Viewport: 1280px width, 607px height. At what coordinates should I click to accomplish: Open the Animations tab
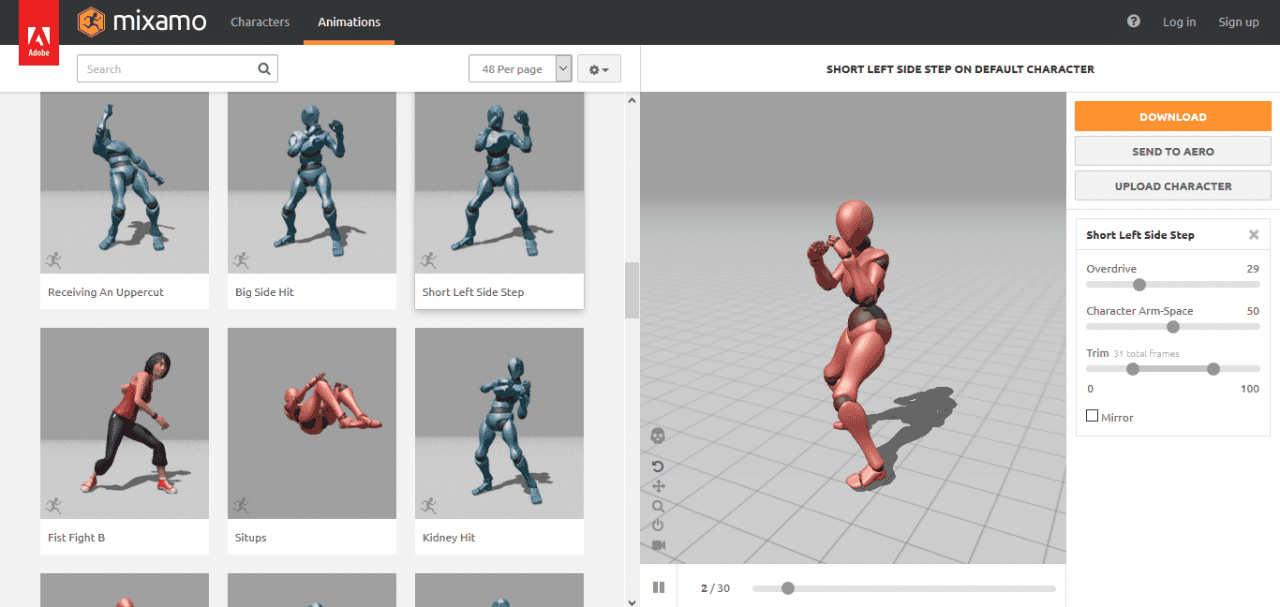[x=349, y=22]
